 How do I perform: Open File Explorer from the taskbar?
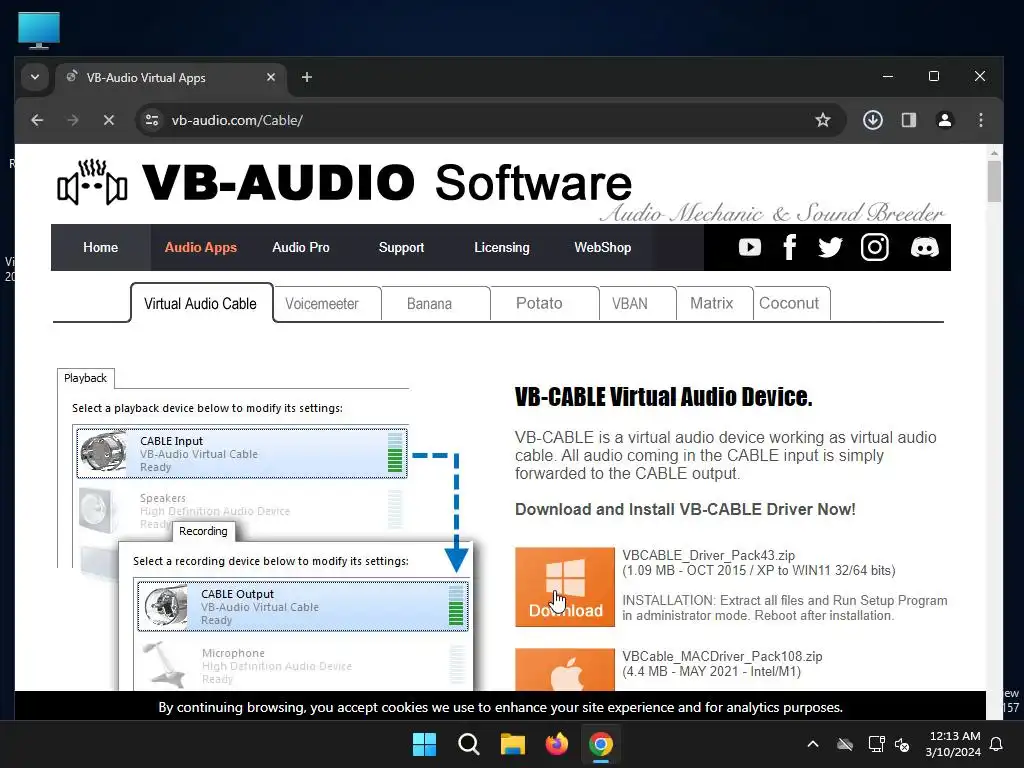click(x=513, y=744)
